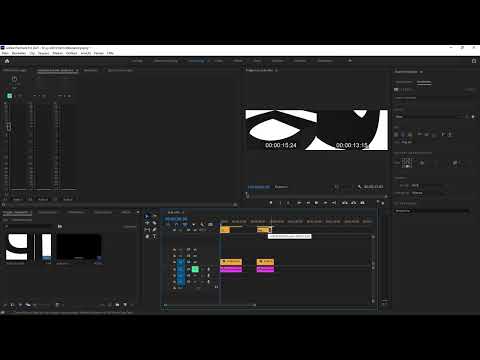The height and width of the screenshot is (360, 480).
Task: Open Timeline display settings wrench
Action: click(x=202, y=225)
